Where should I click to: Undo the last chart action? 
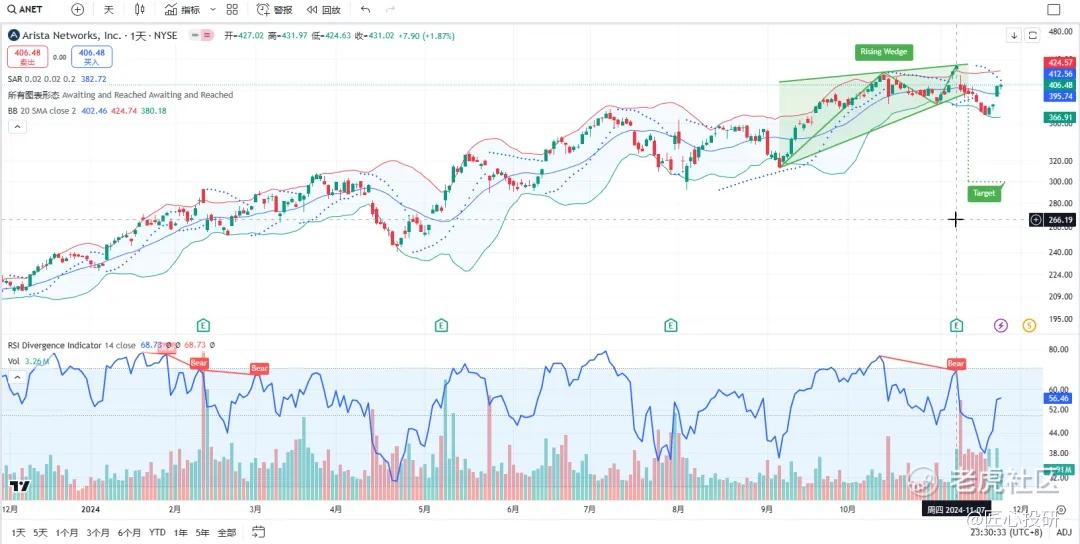[365, 10]
